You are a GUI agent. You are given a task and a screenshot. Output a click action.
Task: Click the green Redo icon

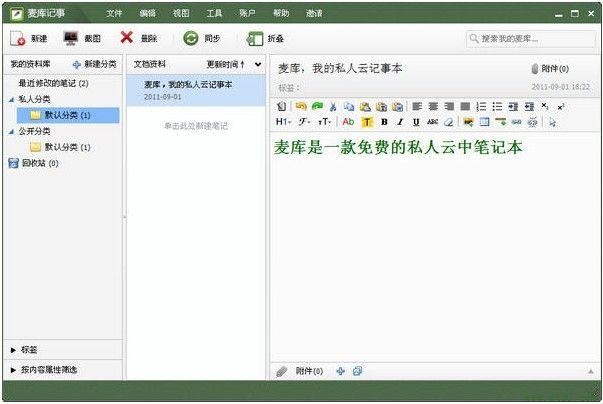click(x=317, y=106)
